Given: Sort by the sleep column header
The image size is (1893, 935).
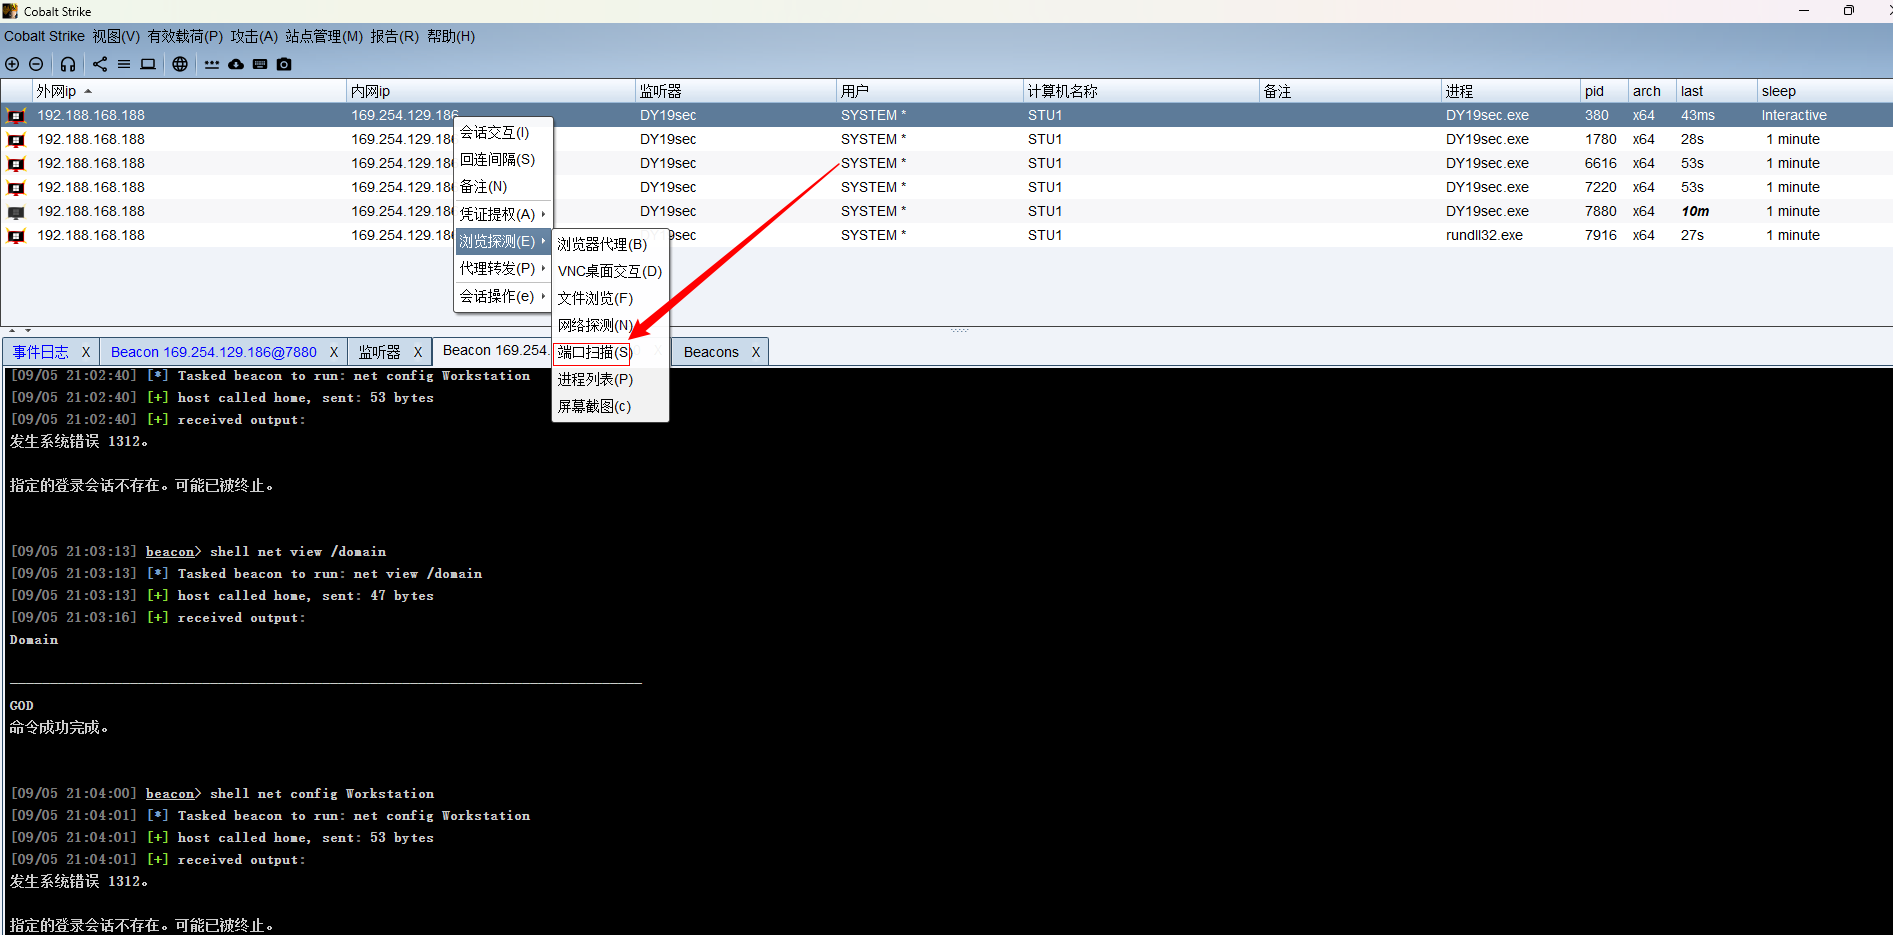Looking at the screenshot, I should point(1824,91).
